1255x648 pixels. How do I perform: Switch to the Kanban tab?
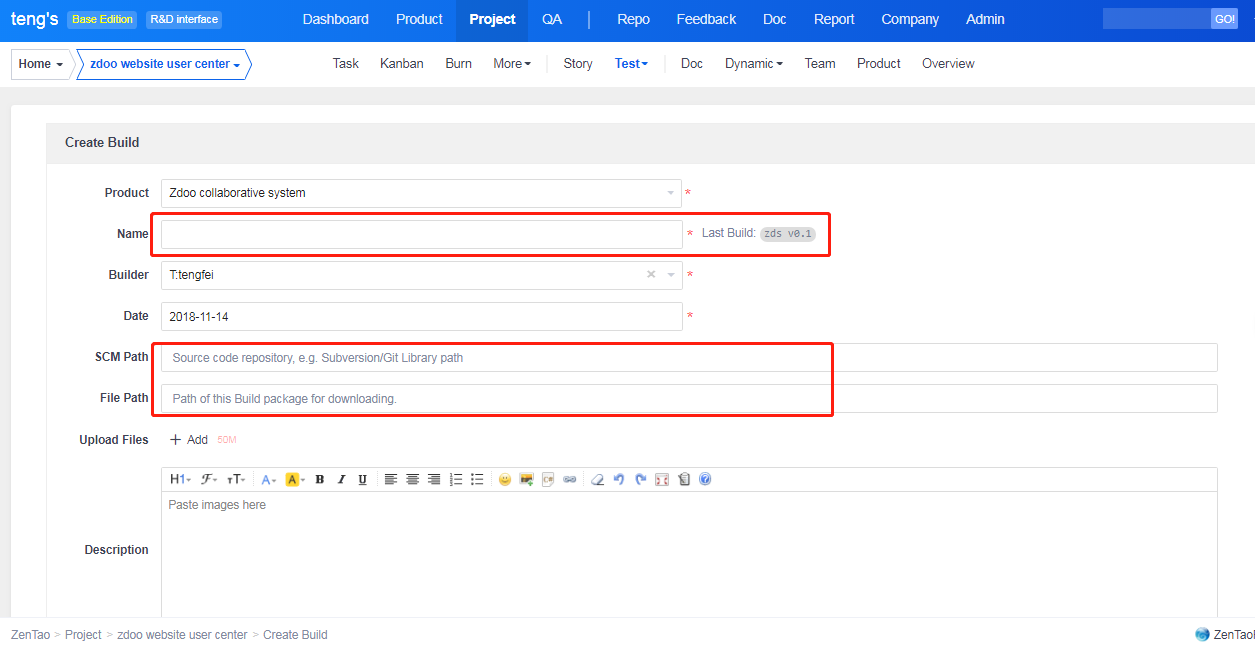[401, 64]
